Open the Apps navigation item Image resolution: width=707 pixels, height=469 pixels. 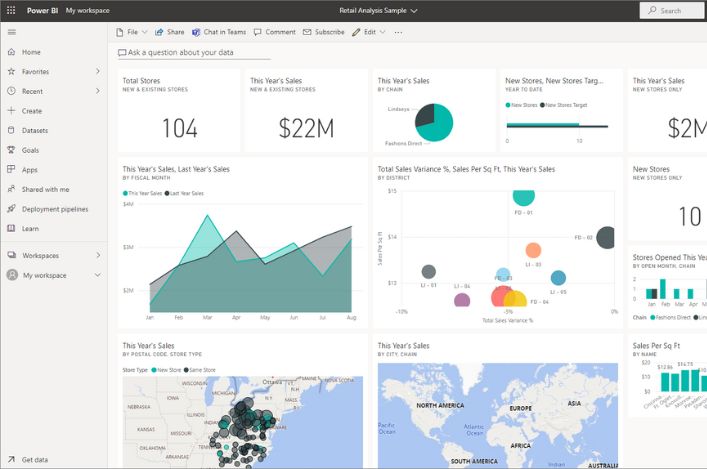(54, 170)
